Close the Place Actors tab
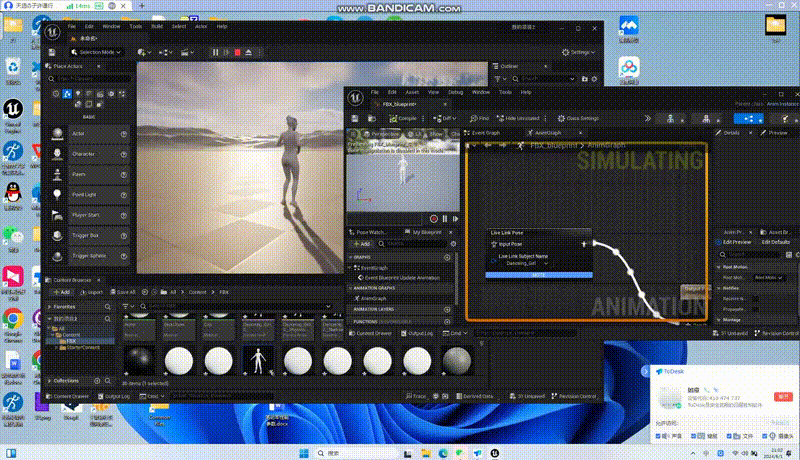This screenshot has width=800, height=460. point(98,66)
